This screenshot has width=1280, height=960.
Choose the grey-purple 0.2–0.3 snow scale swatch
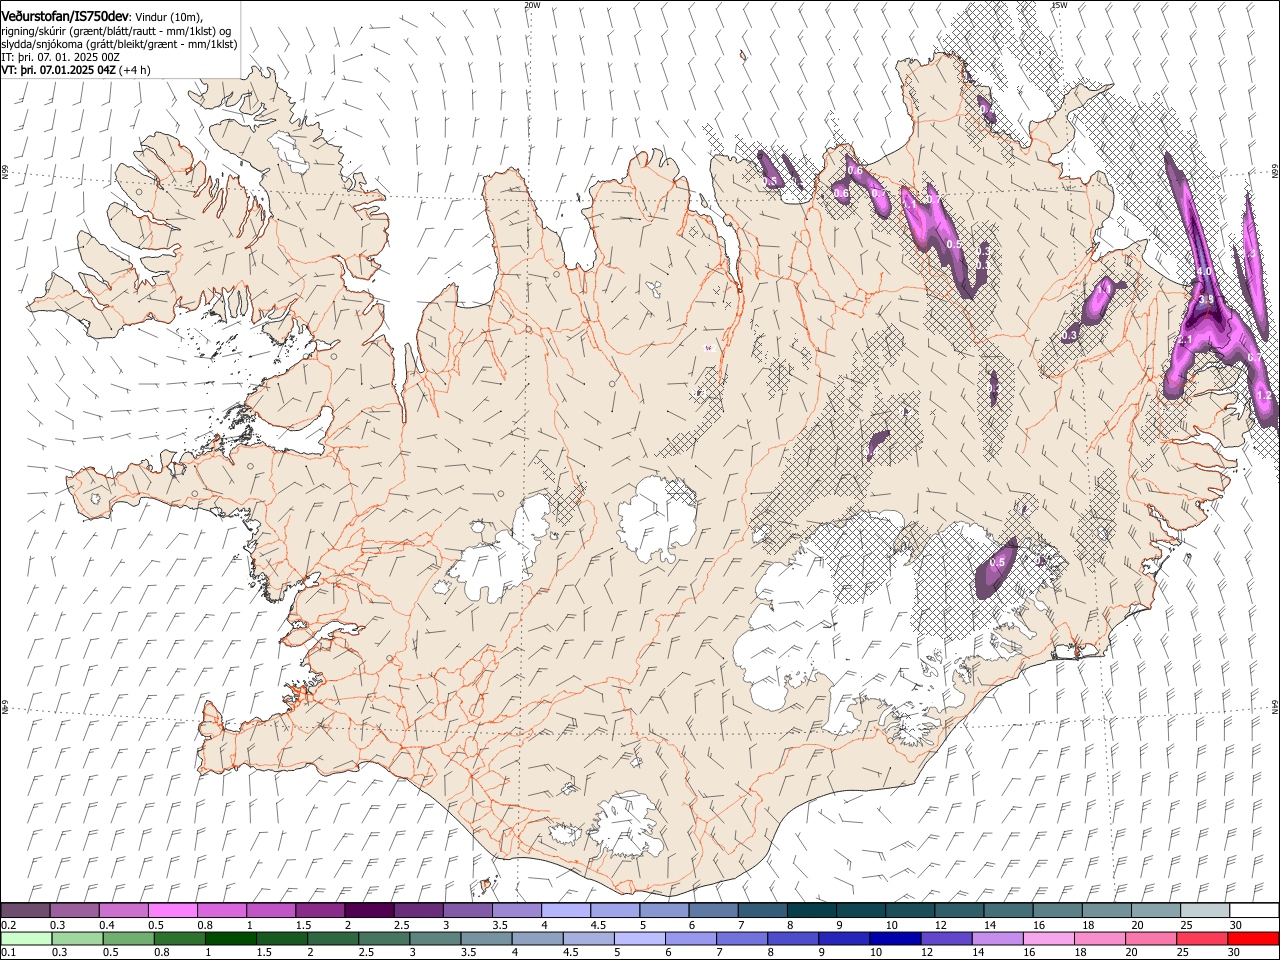coord(25,911)
